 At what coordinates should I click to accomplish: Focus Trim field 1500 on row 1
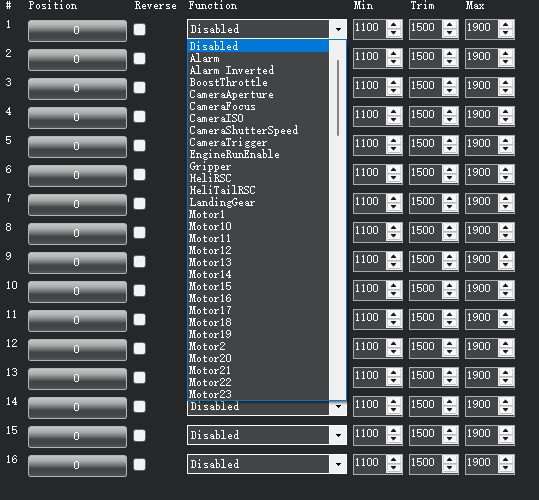tap(426, 29)
